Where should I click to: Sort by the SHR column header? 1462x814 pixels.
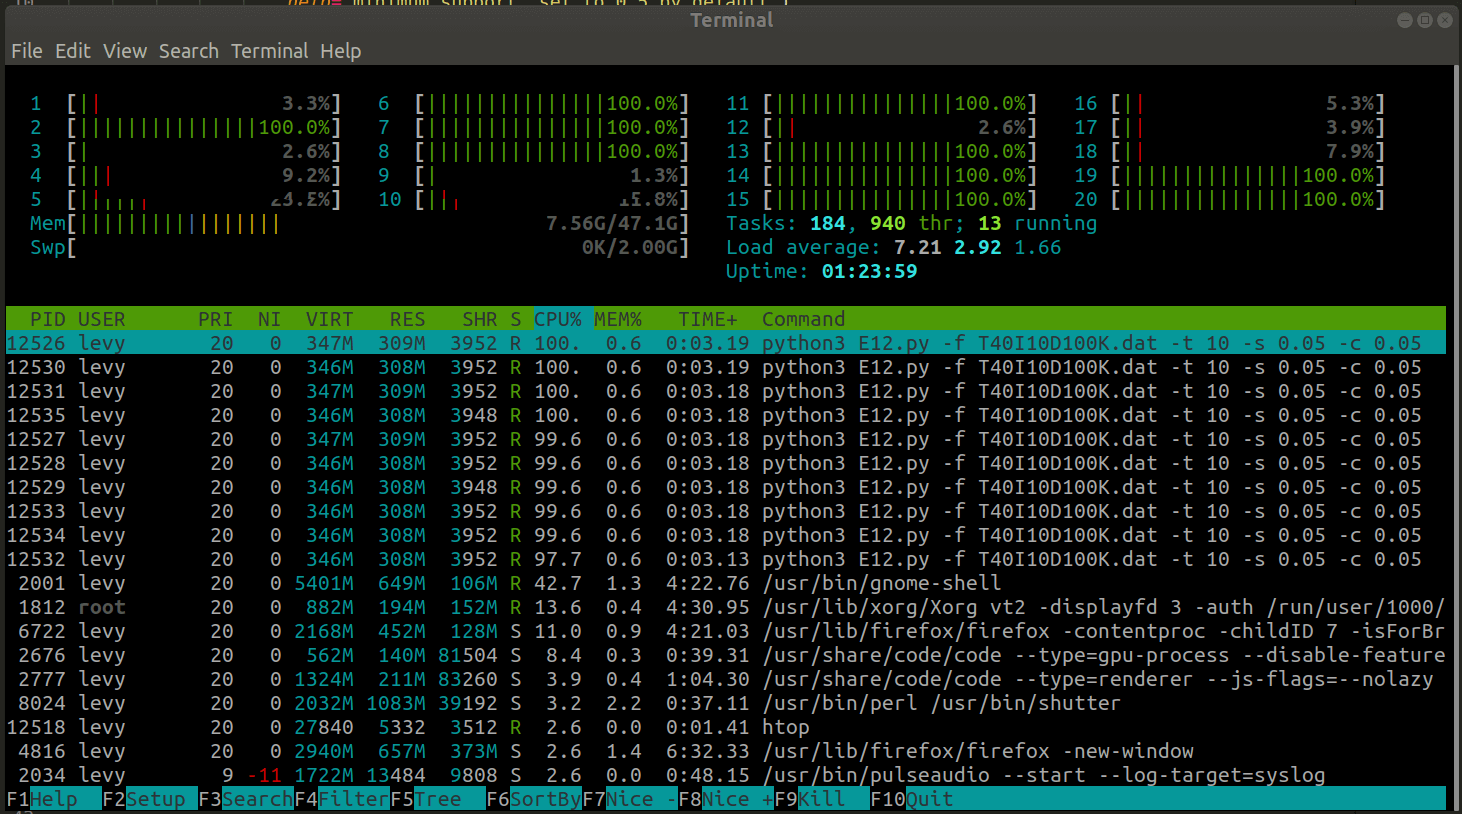[x=479, y=319]
